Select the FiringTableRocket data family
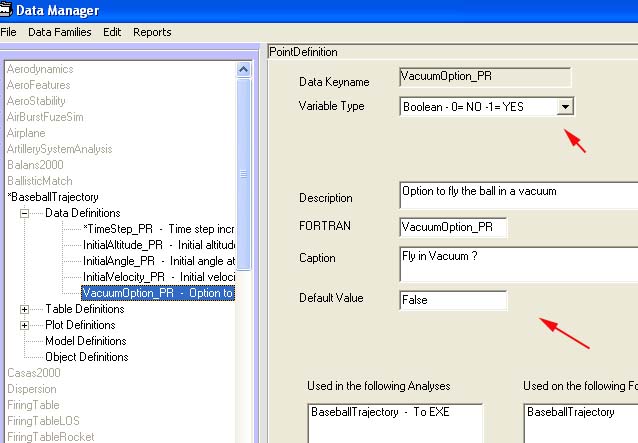Viewport: 638px width, 443px height. coord(50,437)
